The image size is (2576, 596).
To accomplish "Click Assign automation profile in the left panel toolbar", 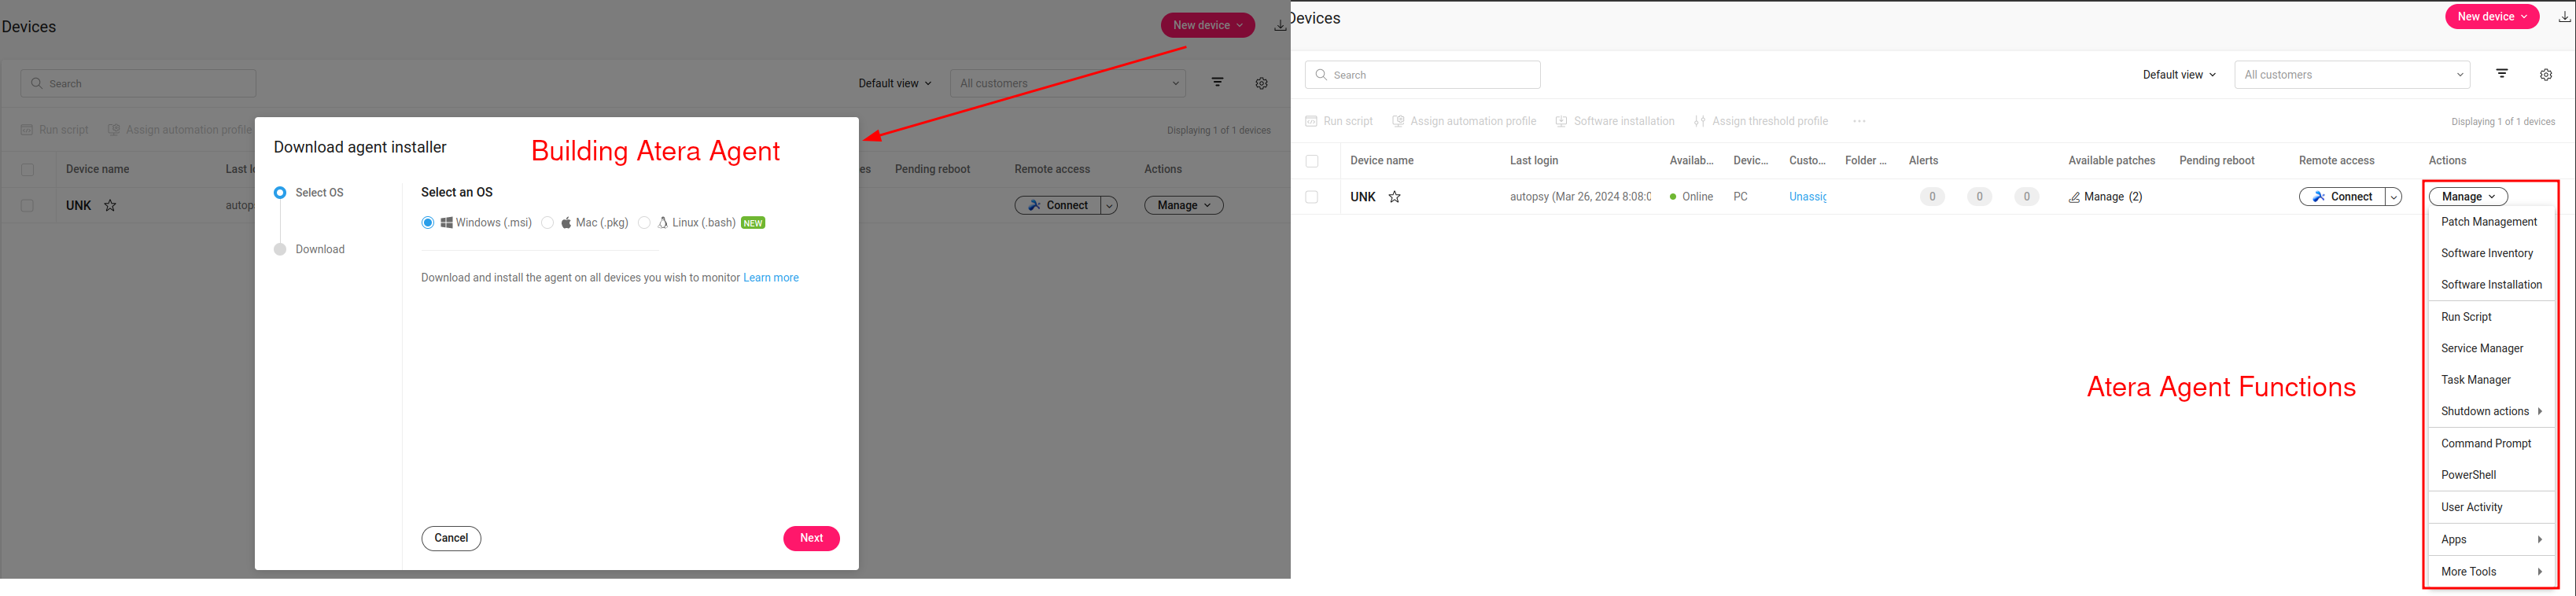I will pos(180,130).
